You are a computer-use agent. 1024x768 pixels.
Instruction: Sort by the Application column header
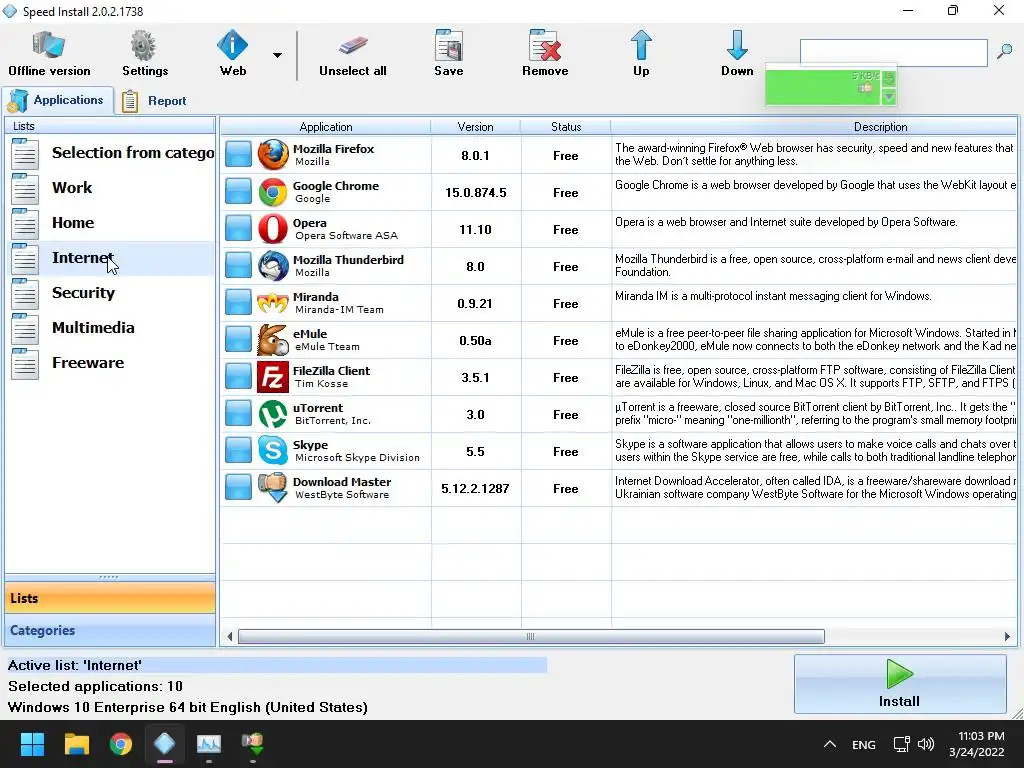(x=325, y=127)
